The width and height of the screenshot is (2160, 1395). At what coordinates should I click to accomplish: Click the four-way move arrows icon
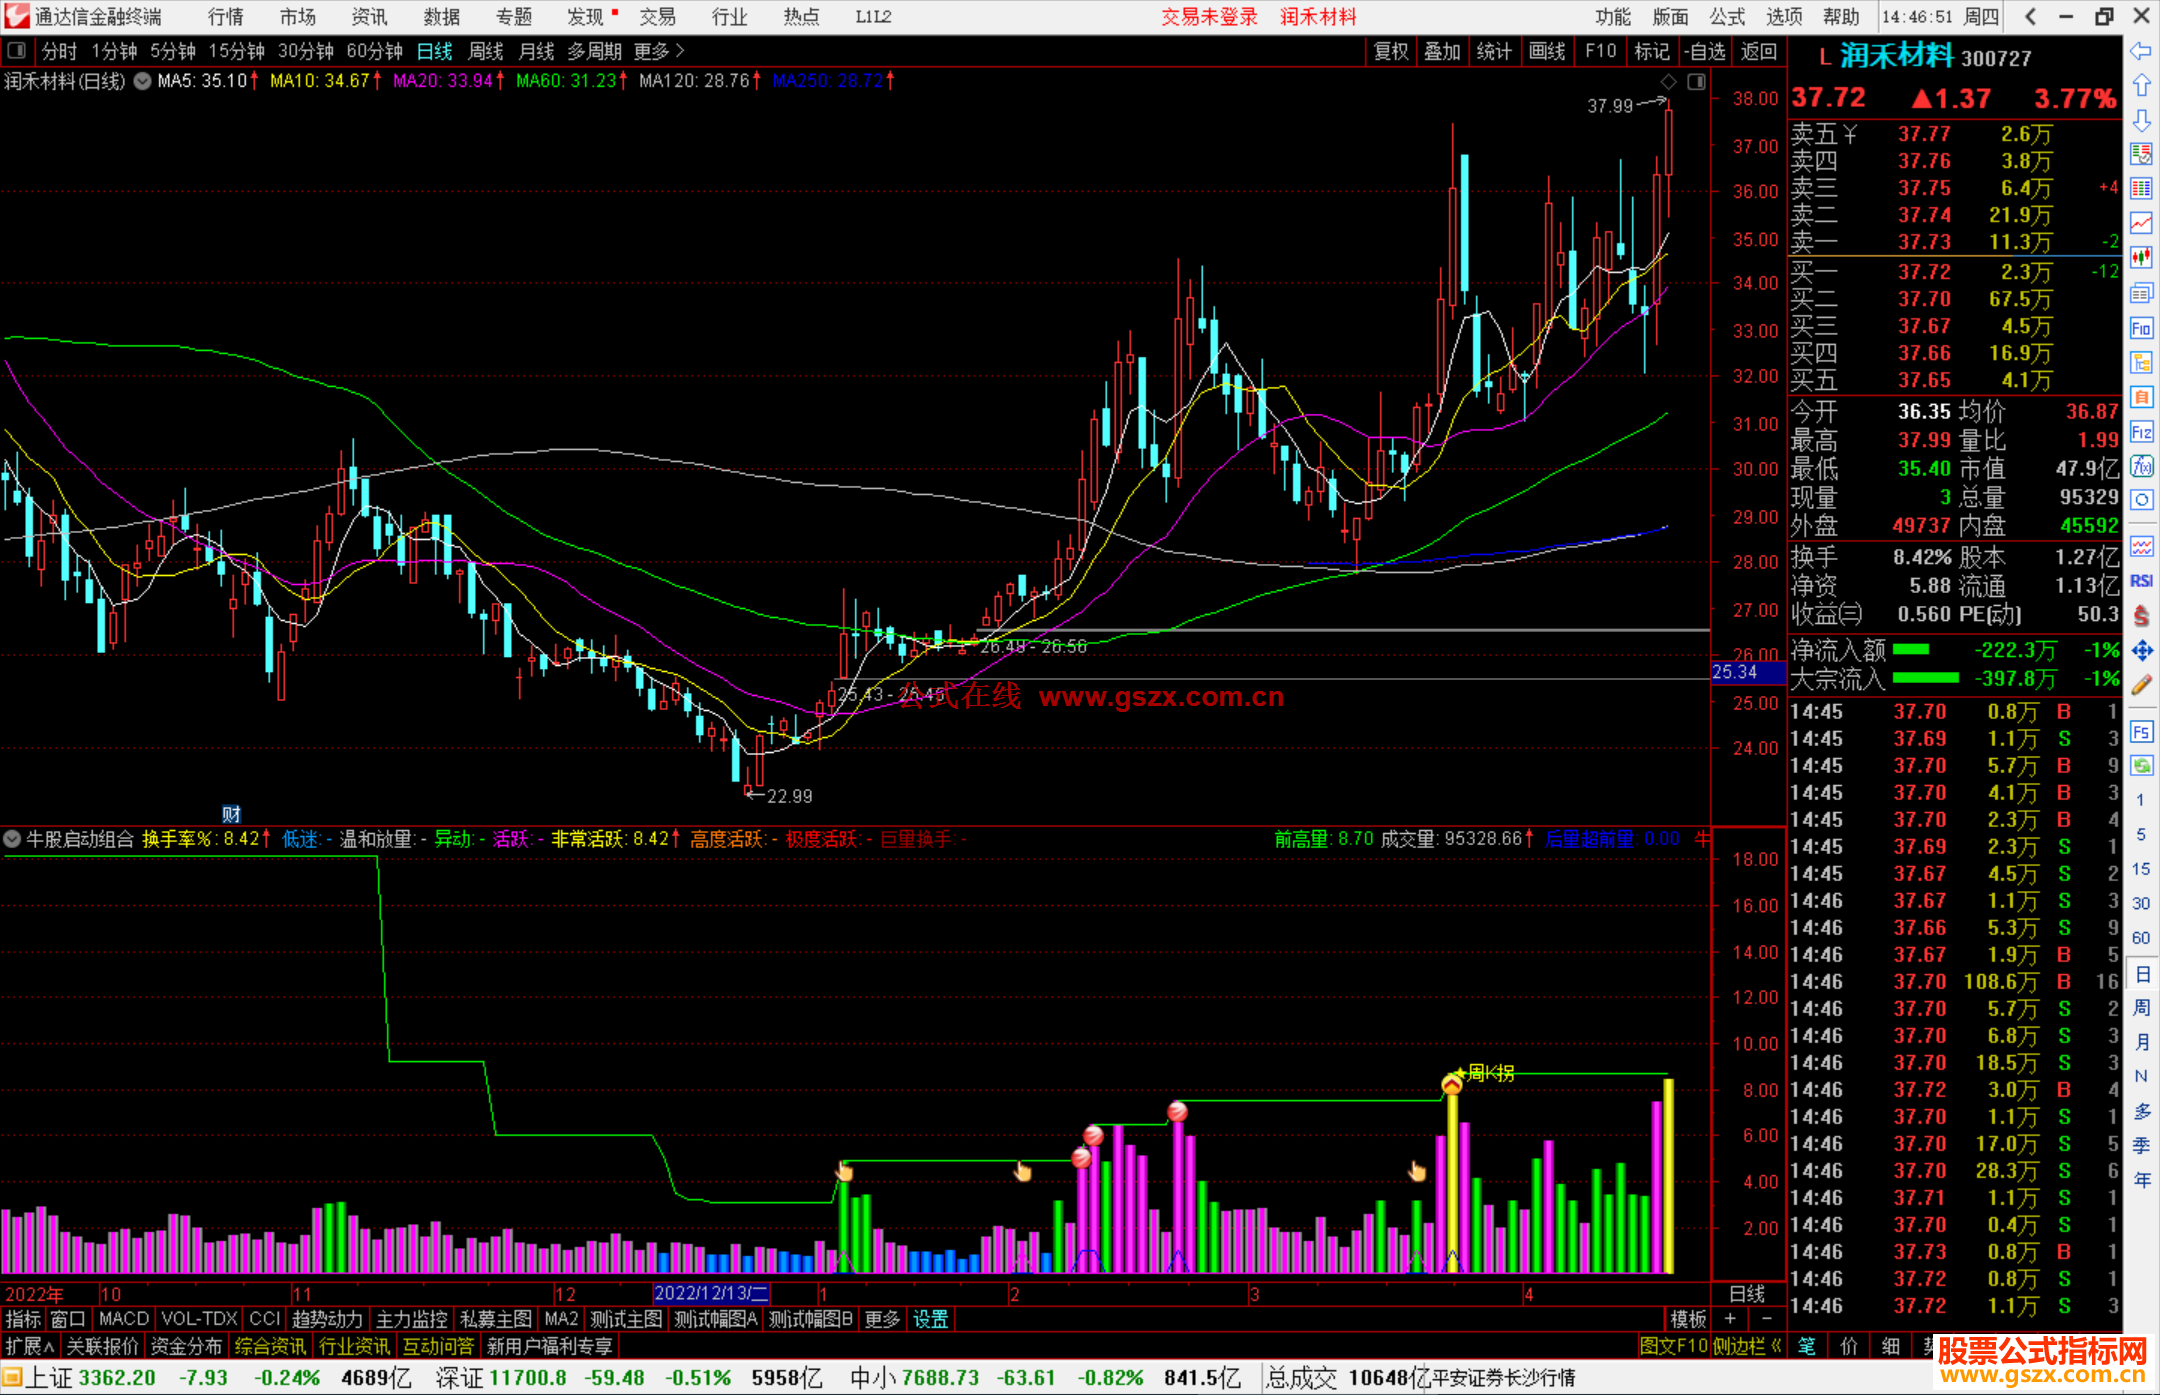[2141, 651]
